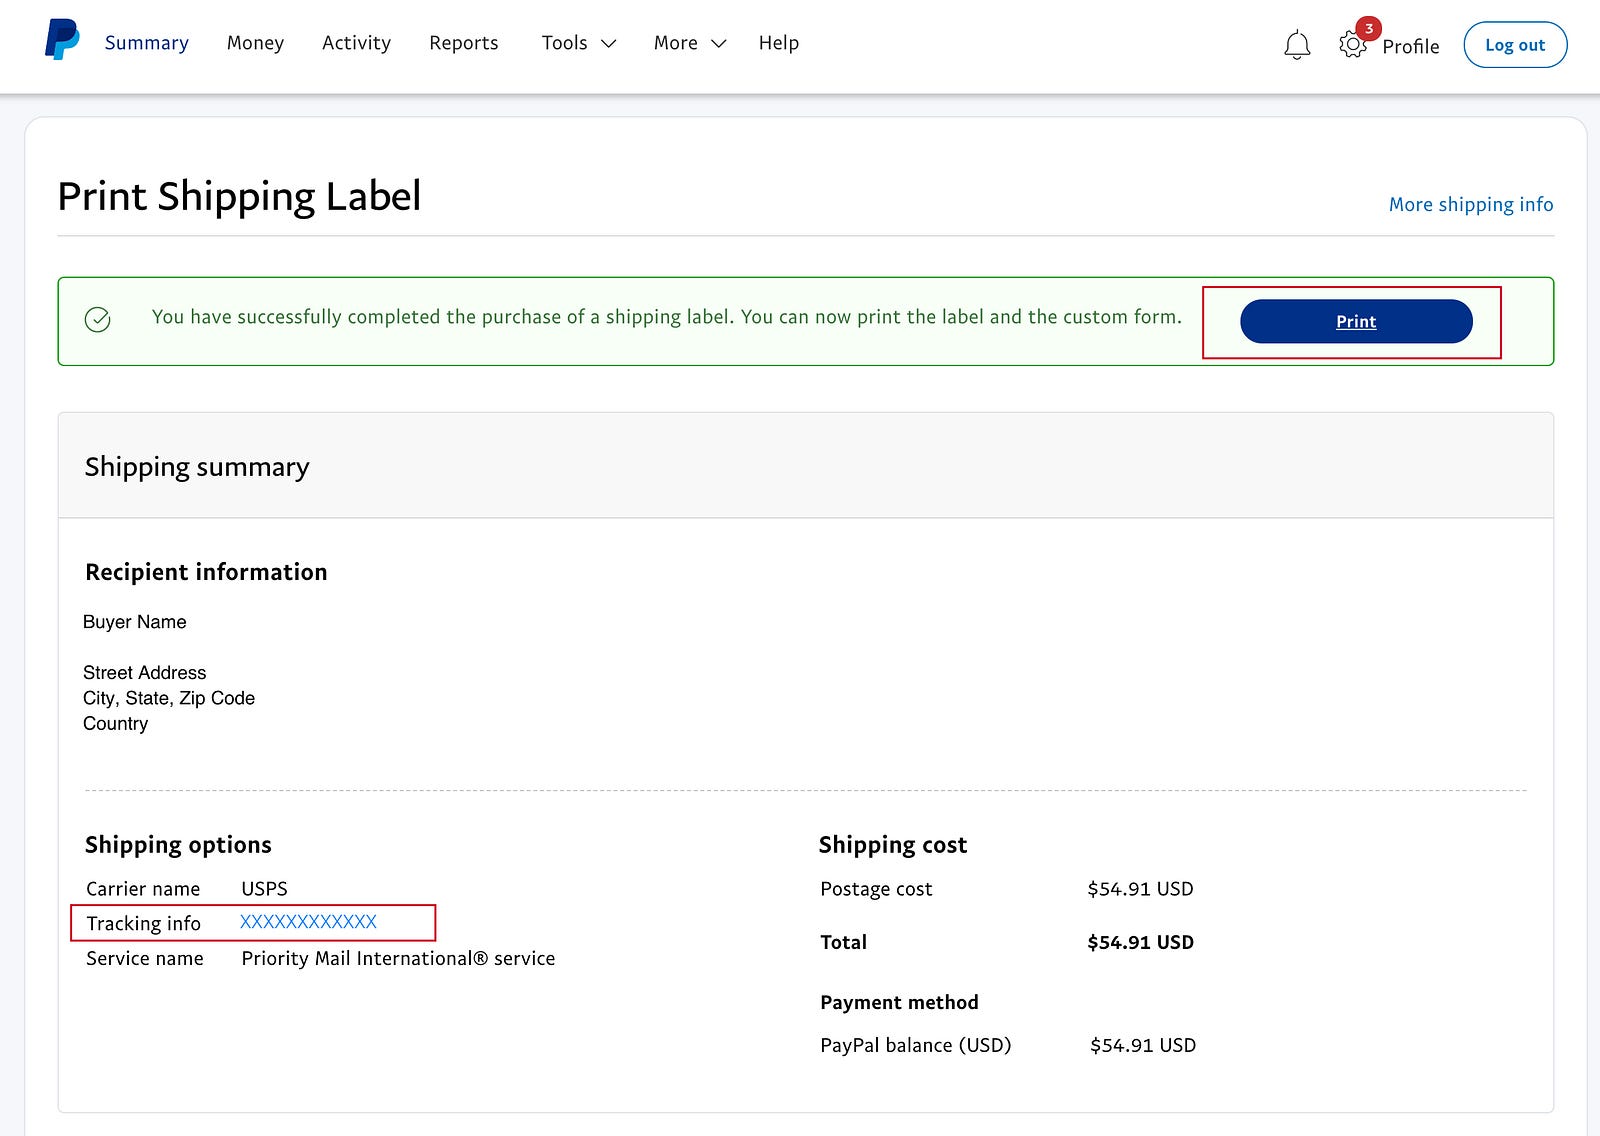Open the Activity page
Viewport: 1600px width, 1136px height.
pyautogui.click(x=356, y=43)
